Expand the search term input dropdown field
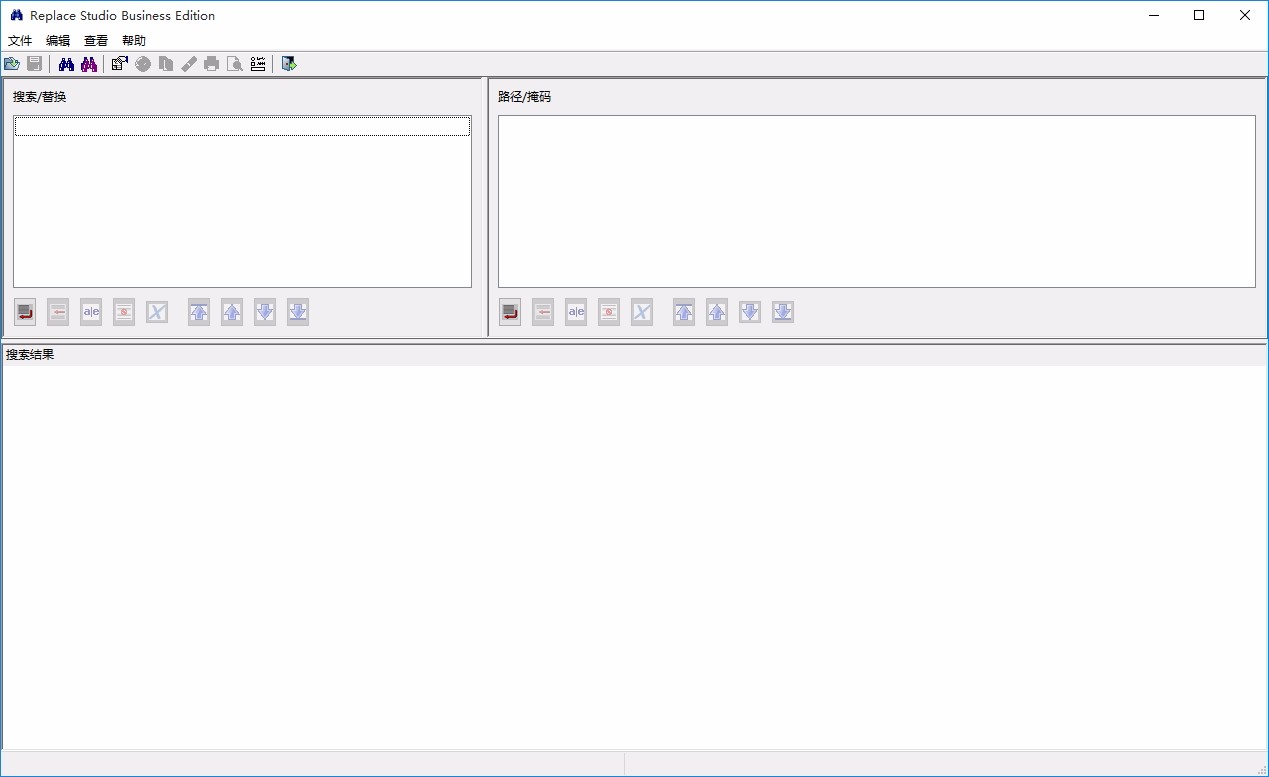This screenshot has height=777, width=1269. click(x=241, y=125)
